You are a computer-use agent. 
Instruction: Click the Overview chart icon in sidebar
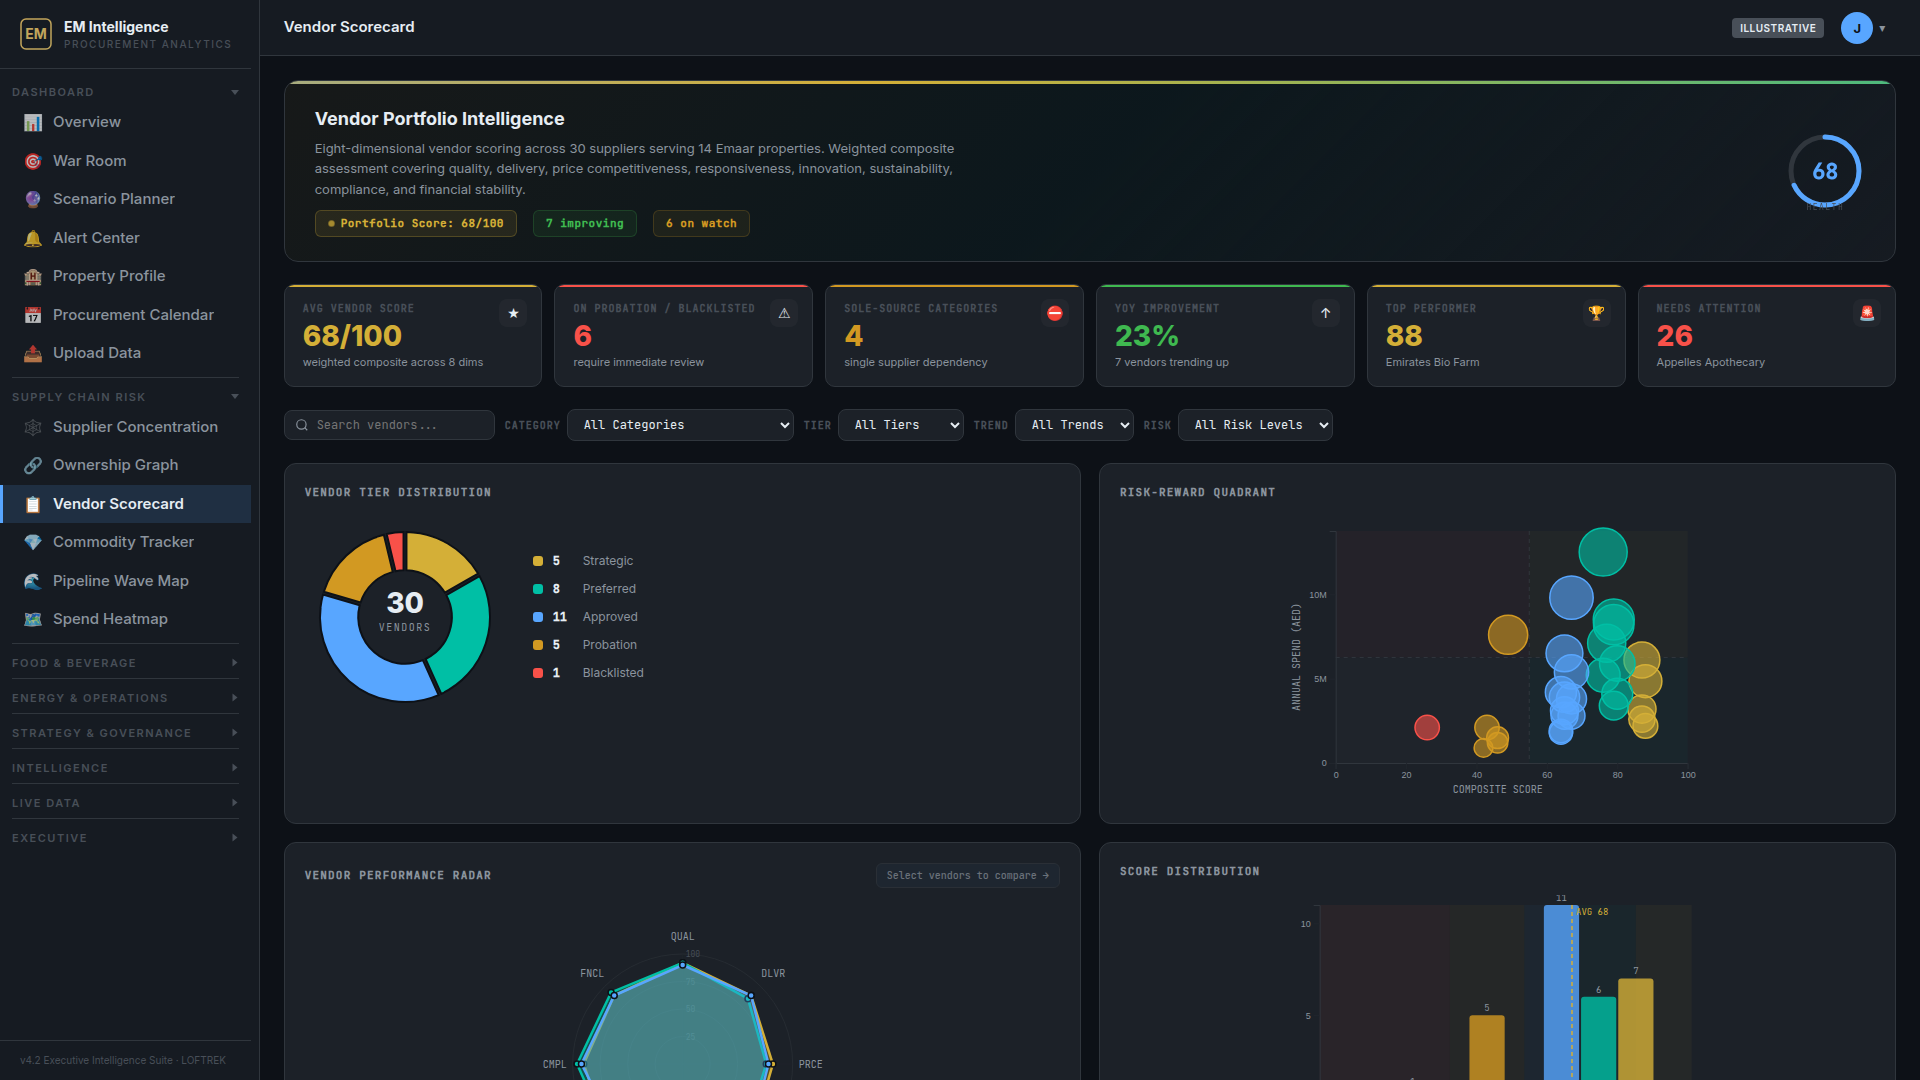pyautogui.click(x=33, y=122)
